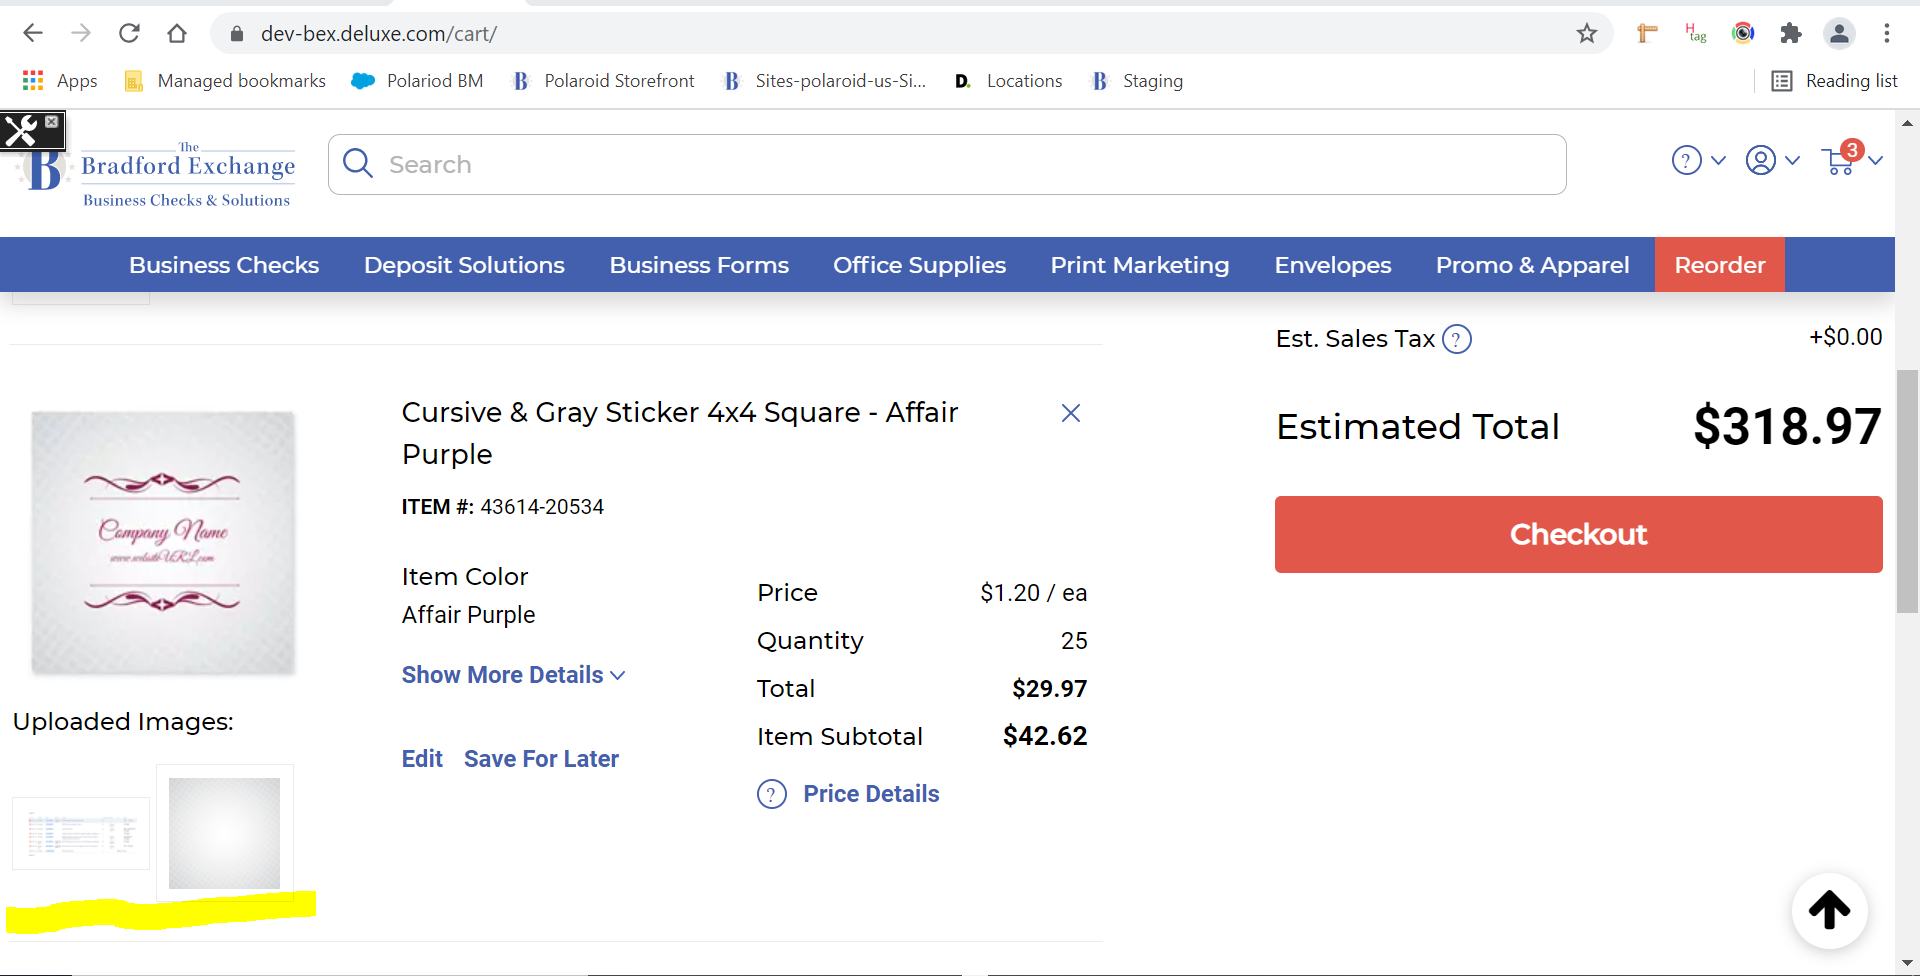Go to browser home page
This screenshot has width=1920, height=976.
(177, 34)
